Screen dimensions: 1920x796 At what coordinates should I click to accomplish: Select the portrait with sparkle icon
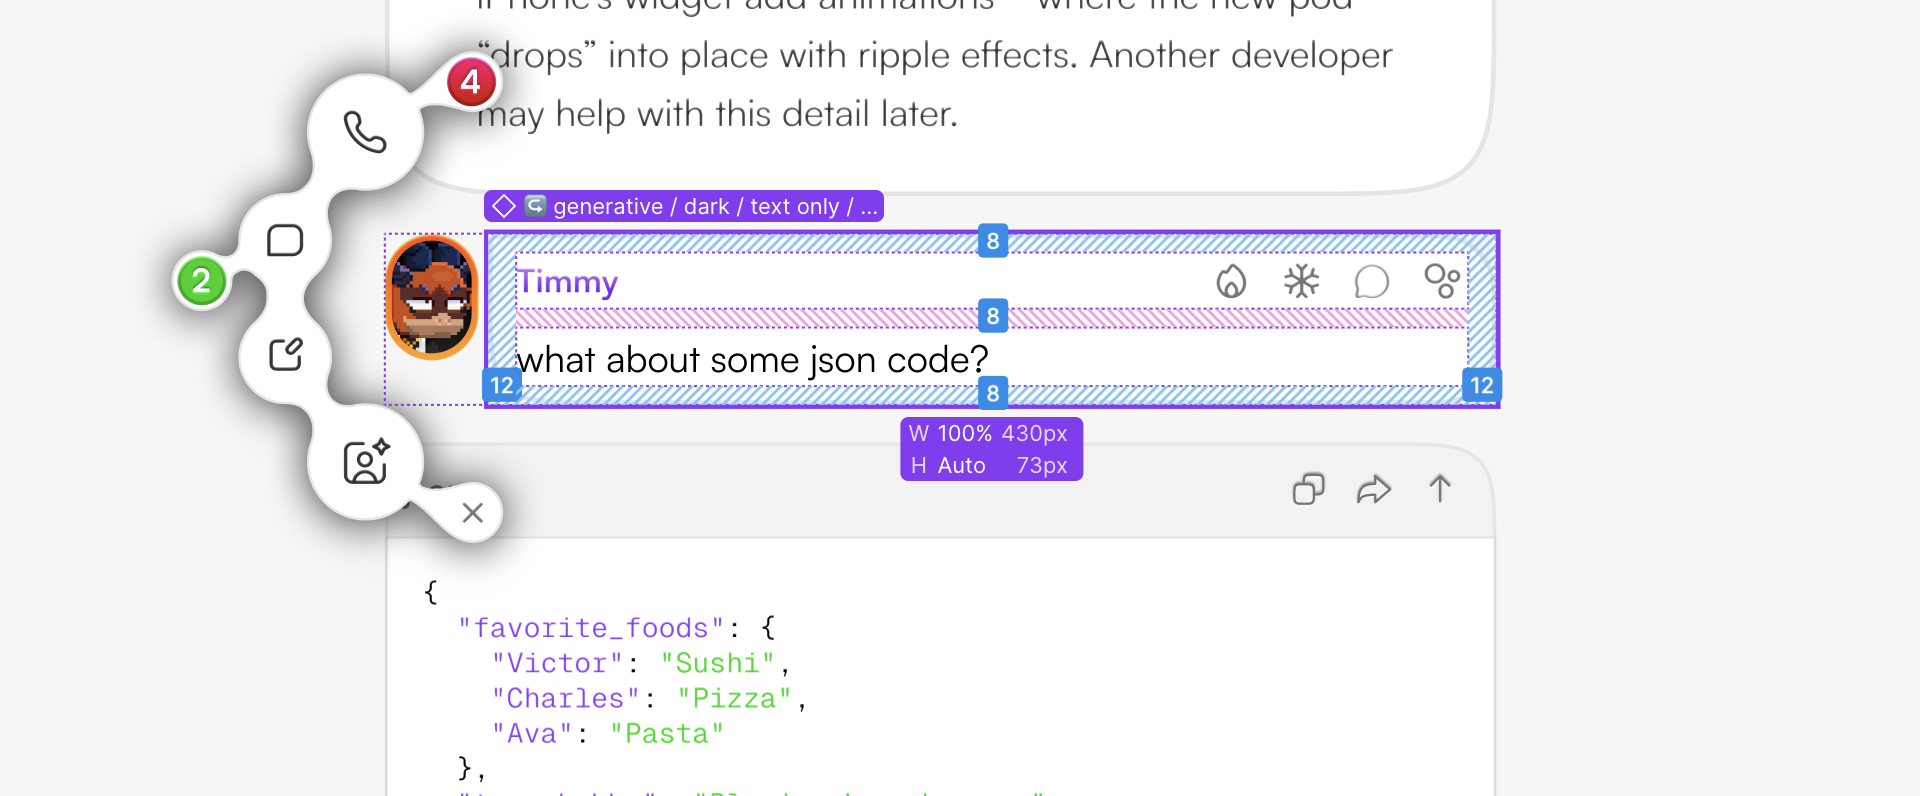[x=366, y=462]
